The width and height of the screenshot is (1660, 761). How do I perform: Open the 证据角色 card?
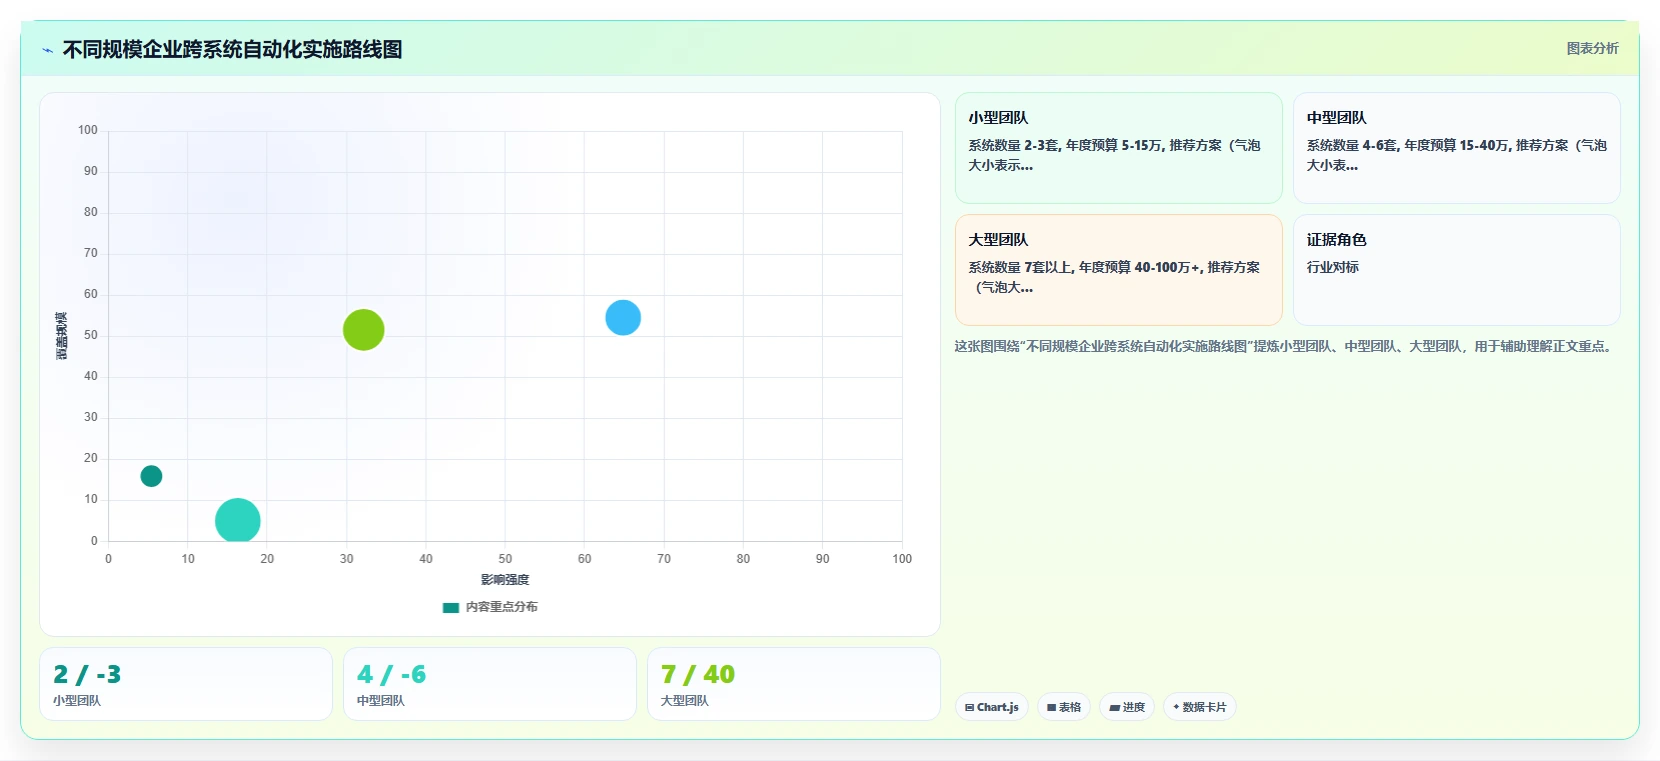1457,270
